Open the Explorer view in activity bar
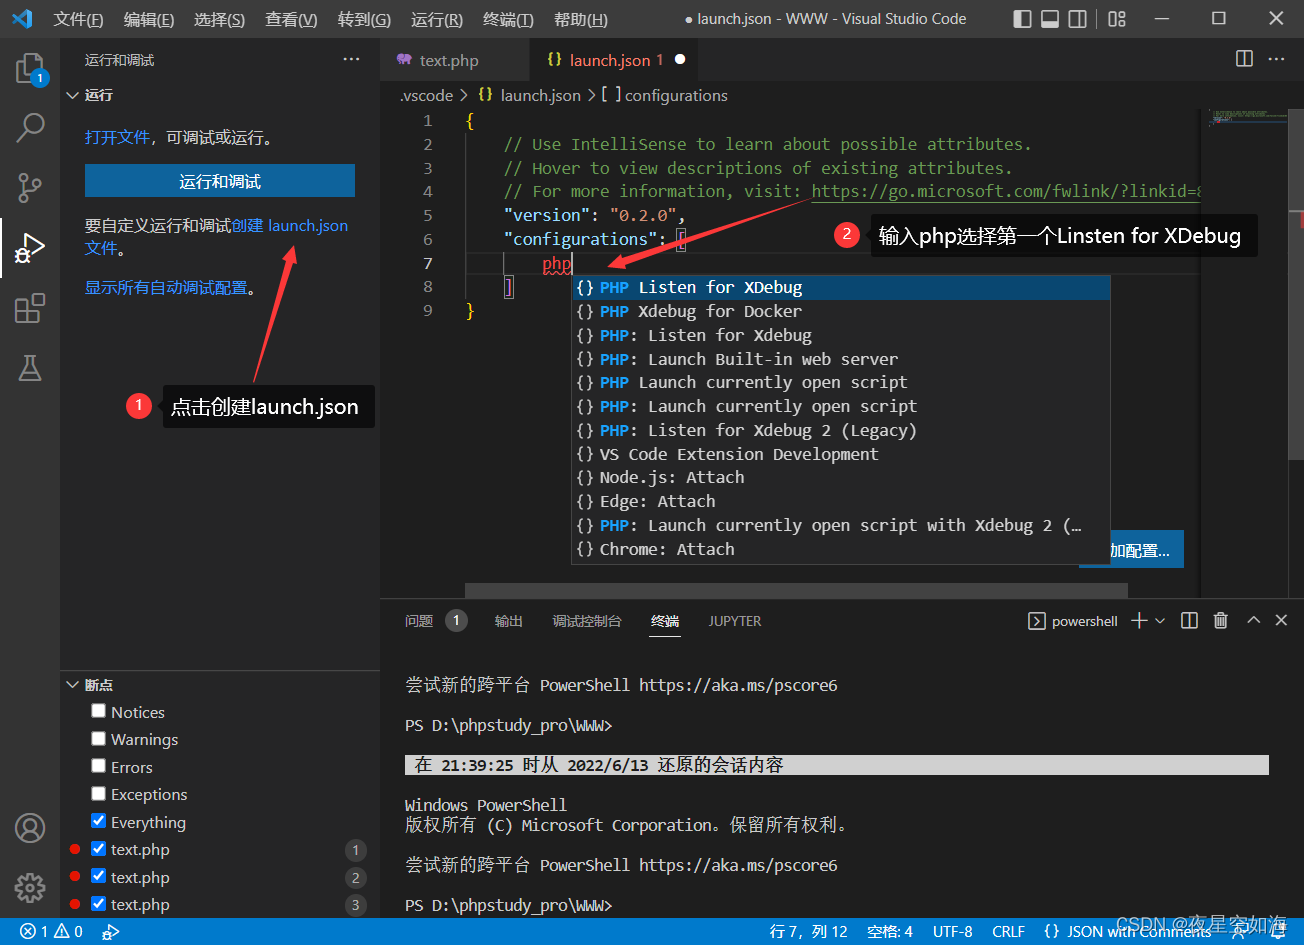This screenshot has height=945, width=1304. coord(30,69)
